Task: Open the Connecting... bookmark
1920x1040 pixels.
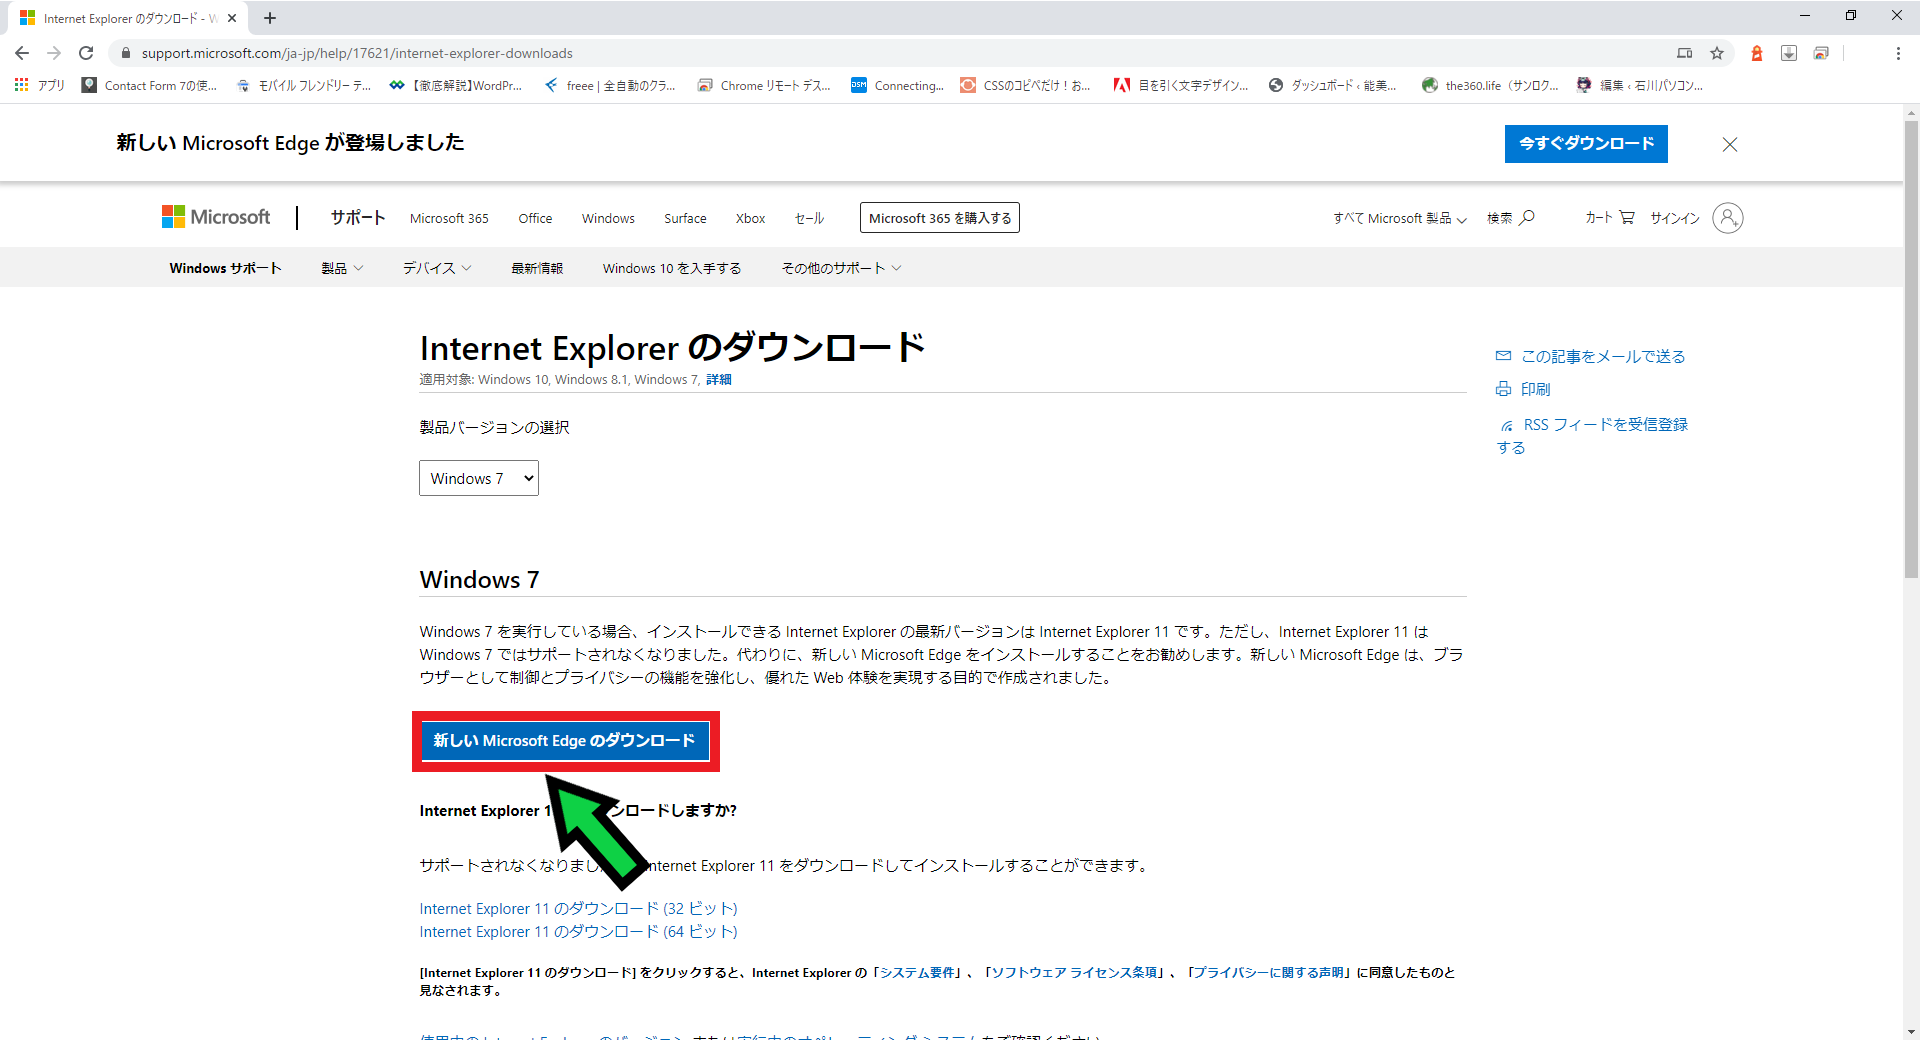Action: pos(898,85)
